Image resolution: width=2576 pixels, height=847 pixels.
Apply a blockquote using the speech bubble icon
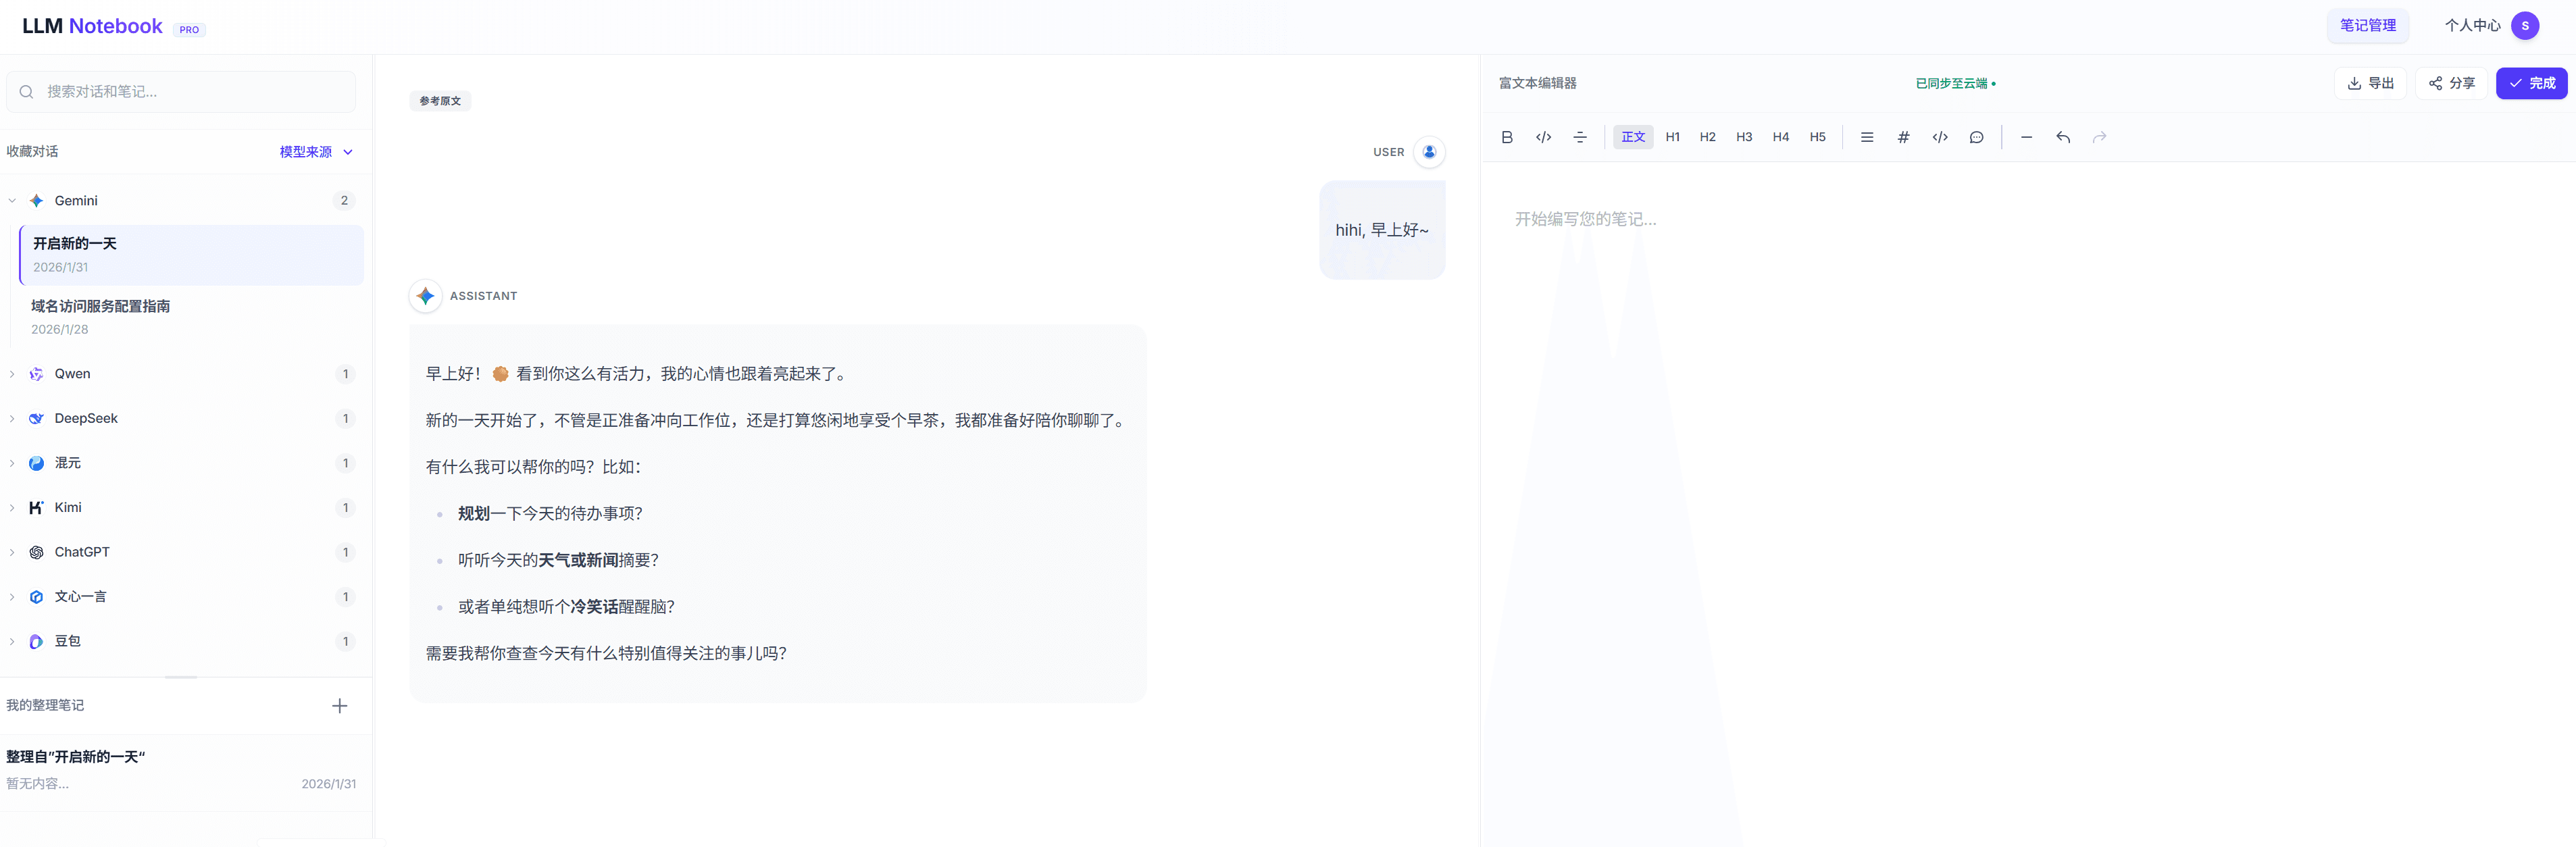tap(1977, 137)
